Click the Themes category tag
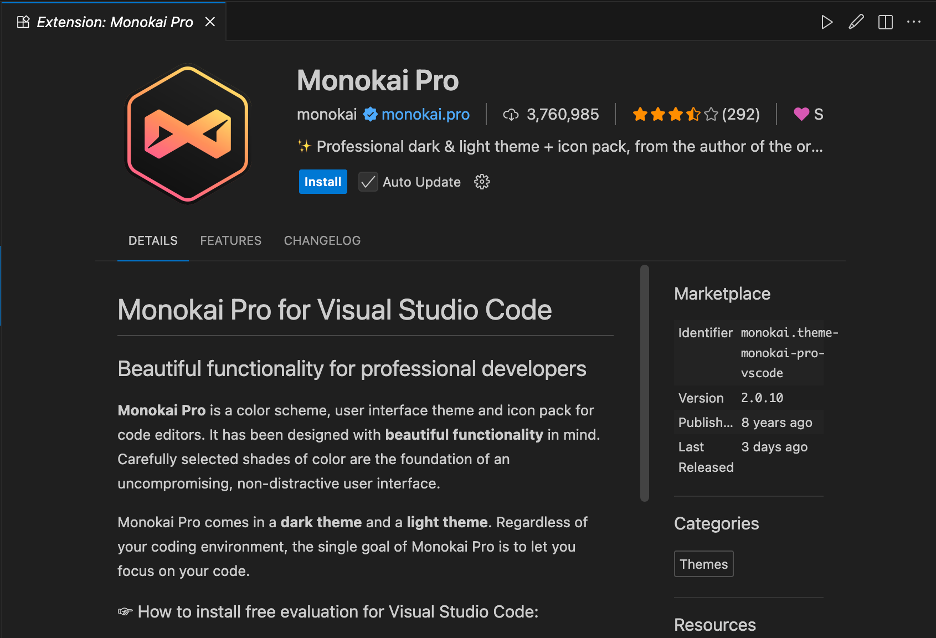The width and height of the screenshot is (936, 638). pos(704,564)
